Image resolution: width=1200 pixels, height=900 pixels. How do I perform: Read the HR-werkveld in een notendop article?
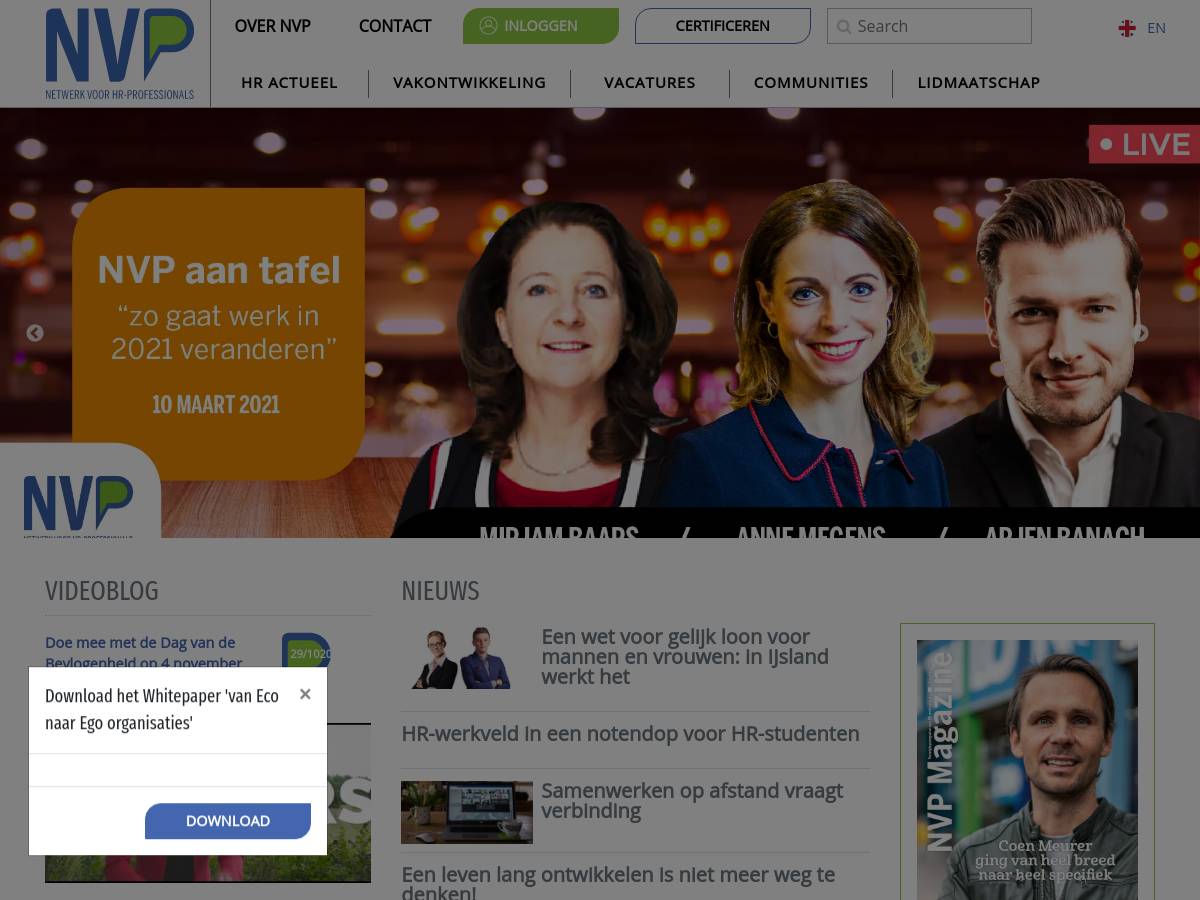(630, 734)
